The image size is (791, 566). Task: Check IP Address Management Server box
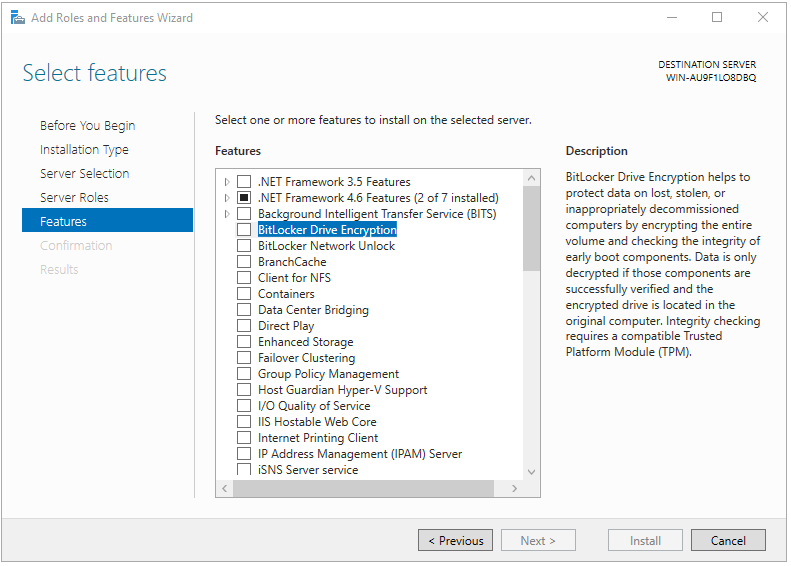point(244,454)
